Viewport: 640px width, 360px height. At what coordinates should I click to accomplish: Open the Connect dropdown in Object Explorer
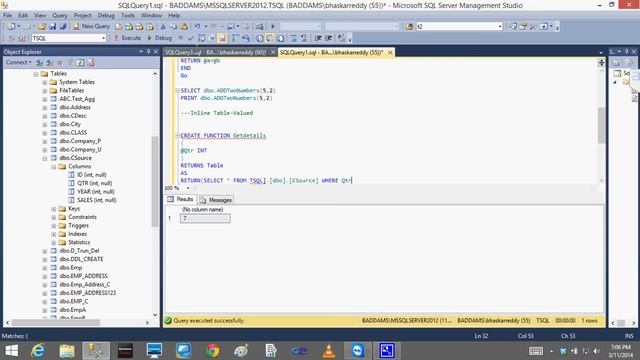click(19, 62)
